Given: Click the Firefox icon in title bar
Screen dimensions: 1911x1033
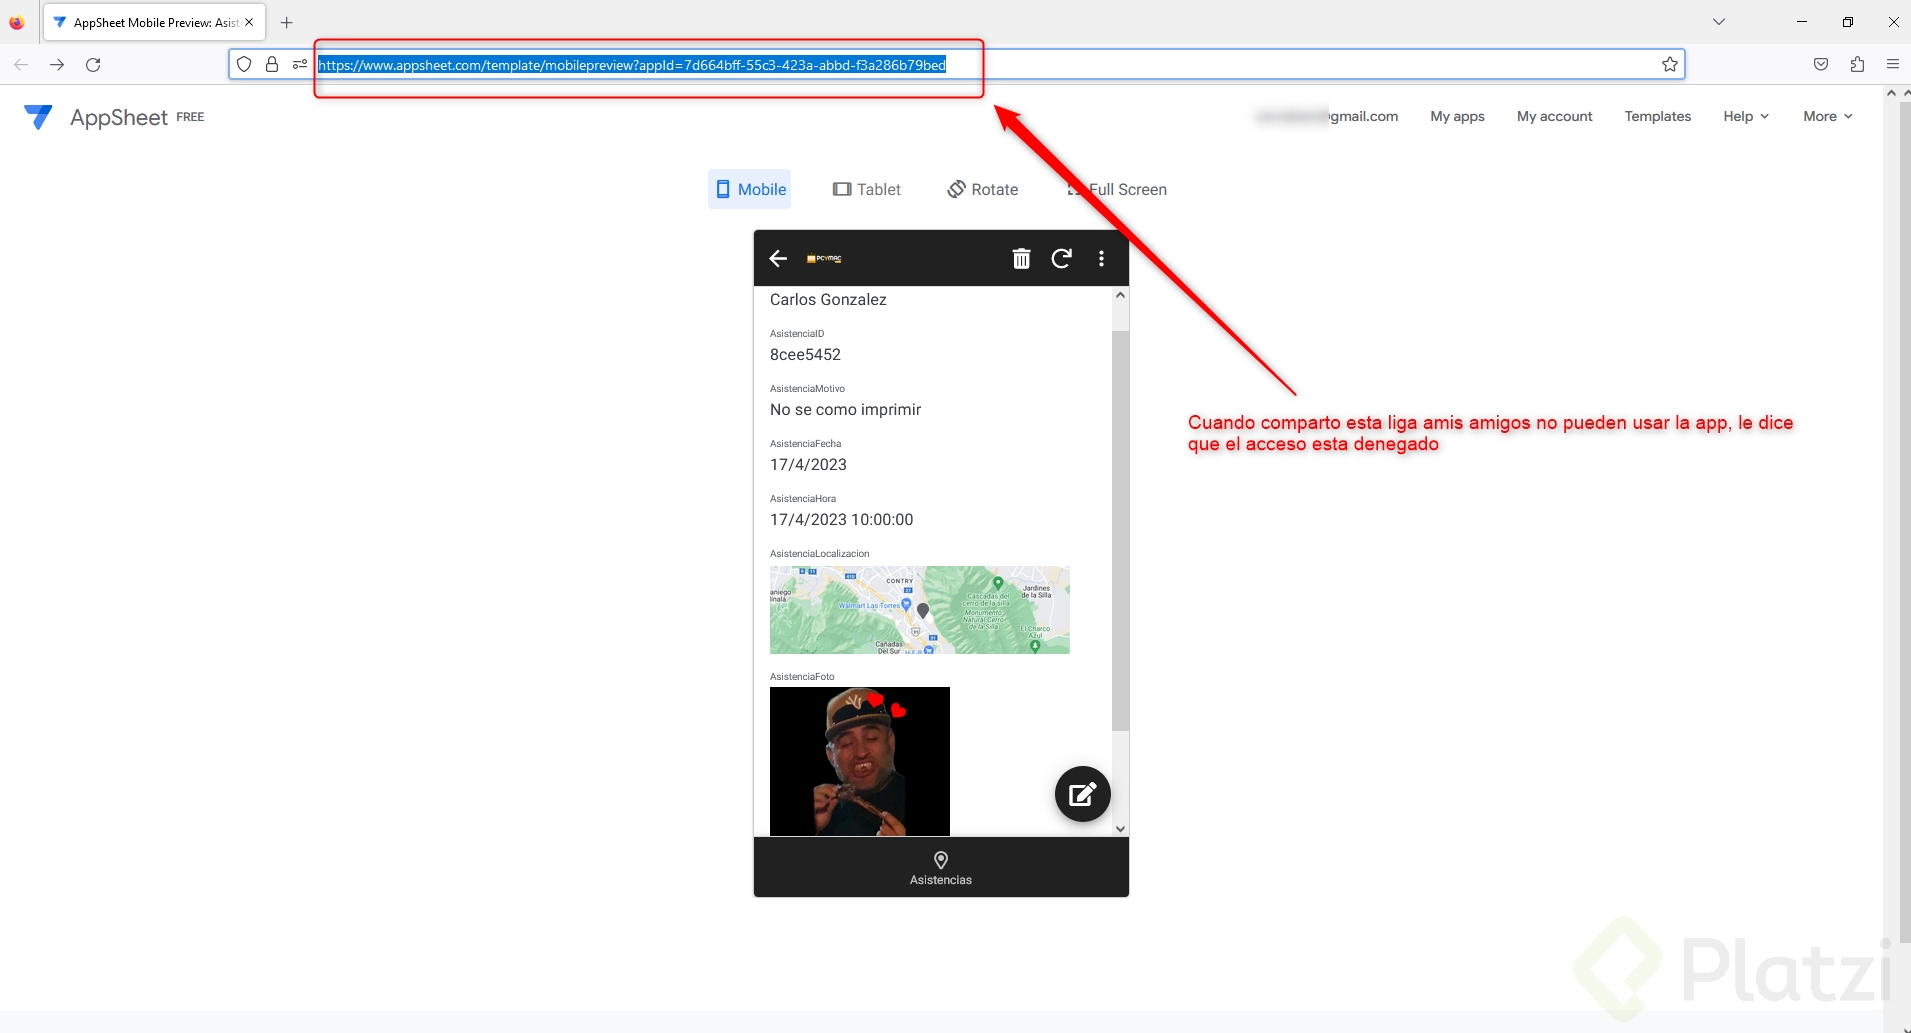Looking at the screenshot, I should point(17,22).
